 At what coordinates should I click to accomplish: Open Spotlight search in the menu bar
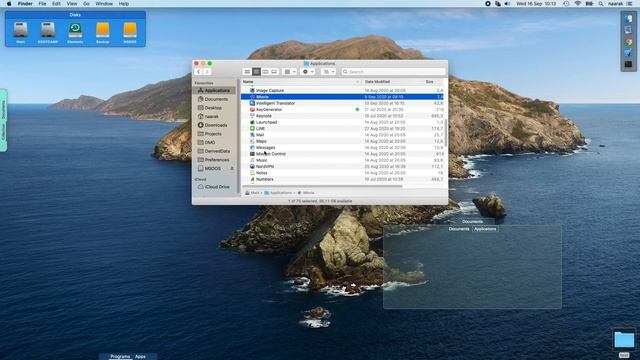[601, 4]
